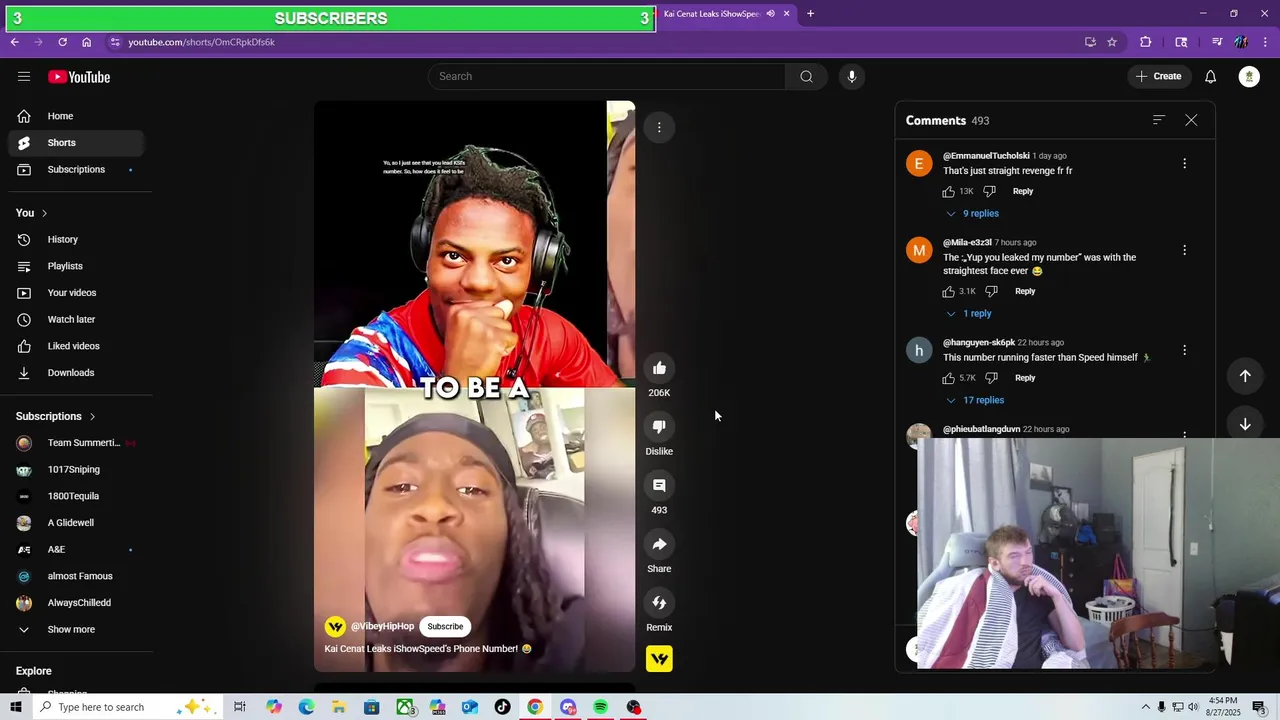1280x720 pixels.
Task: Close the Comments panel
Action: [x=1191, y=120]
